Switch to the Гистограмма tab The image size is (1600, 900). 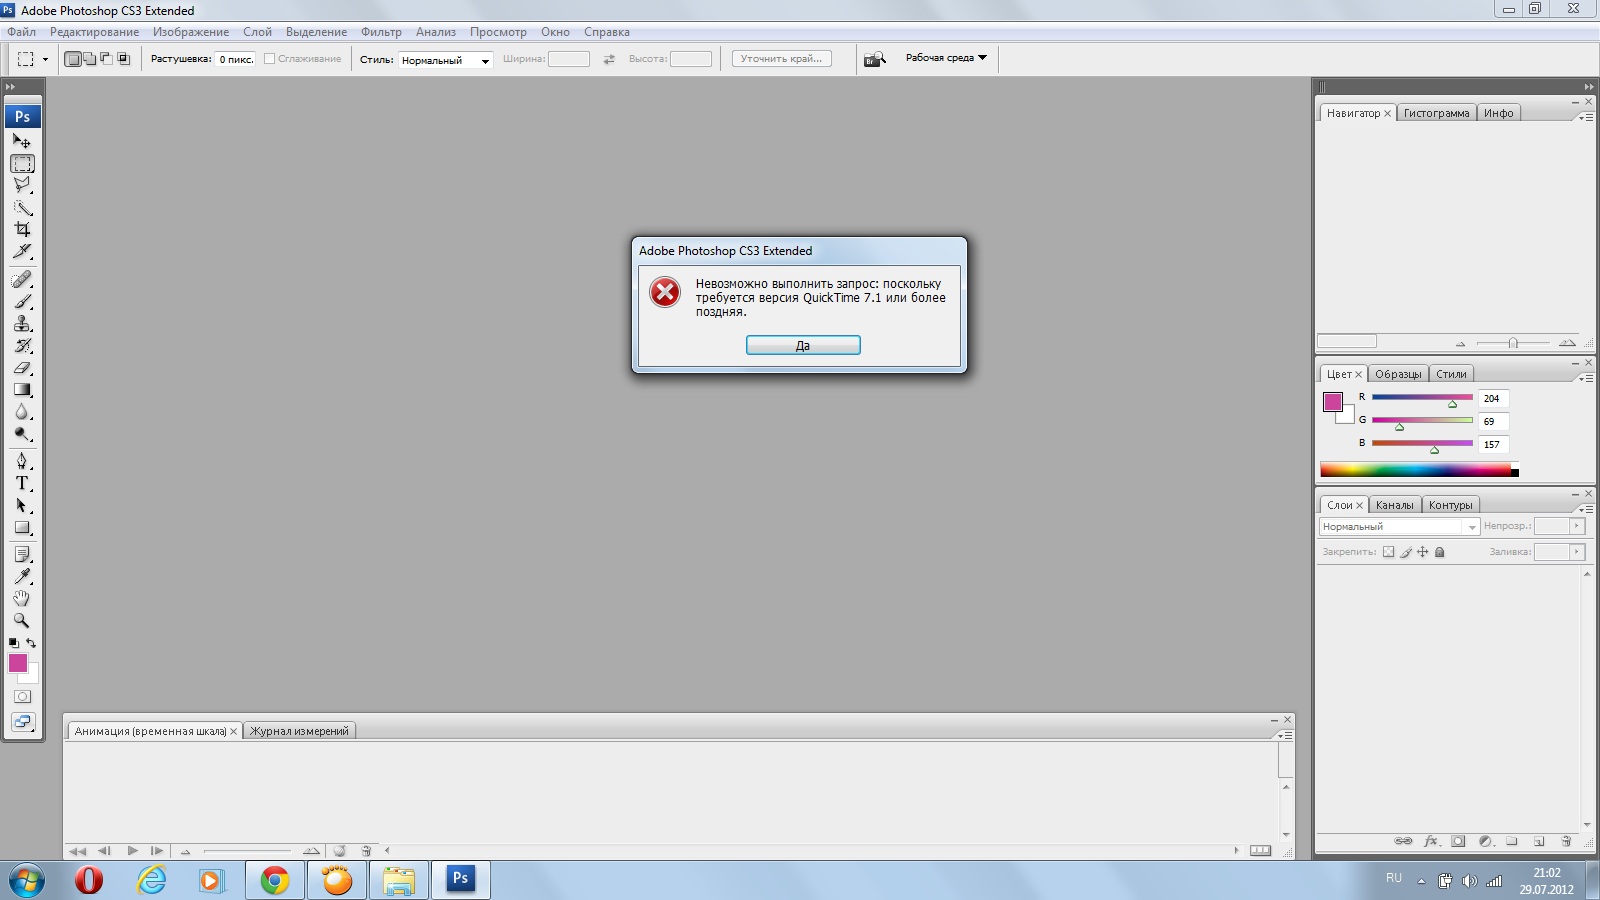point(1436,113)
